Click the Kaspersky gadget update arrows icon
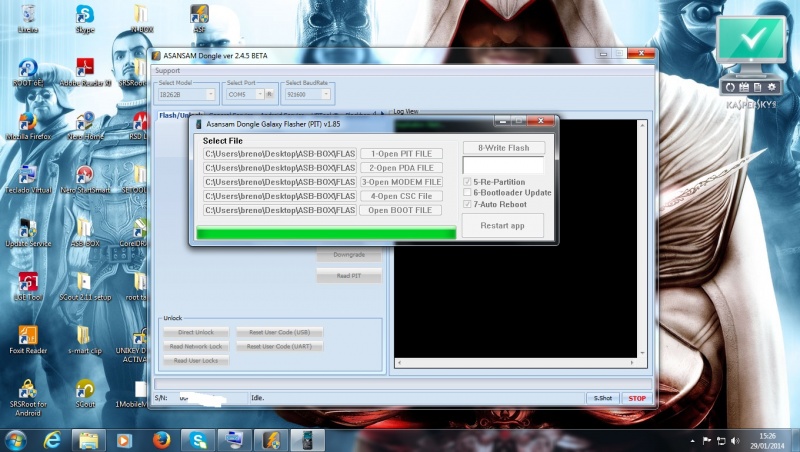 (730, 87)
